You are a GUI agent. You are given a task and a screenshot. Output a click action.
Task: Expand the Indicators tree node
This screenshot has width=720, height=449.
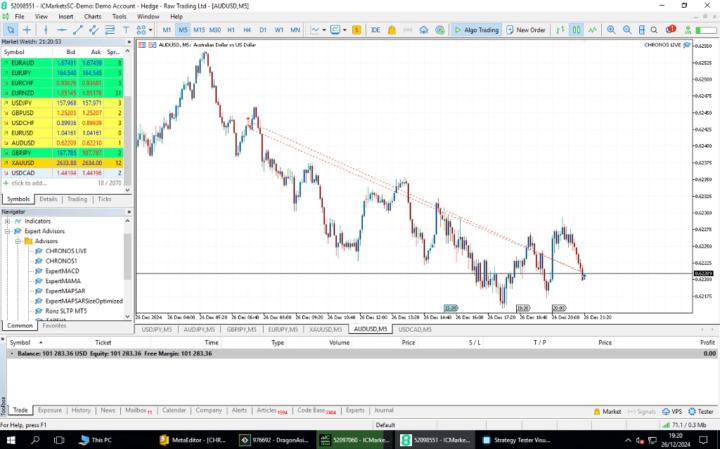[7, 220]
